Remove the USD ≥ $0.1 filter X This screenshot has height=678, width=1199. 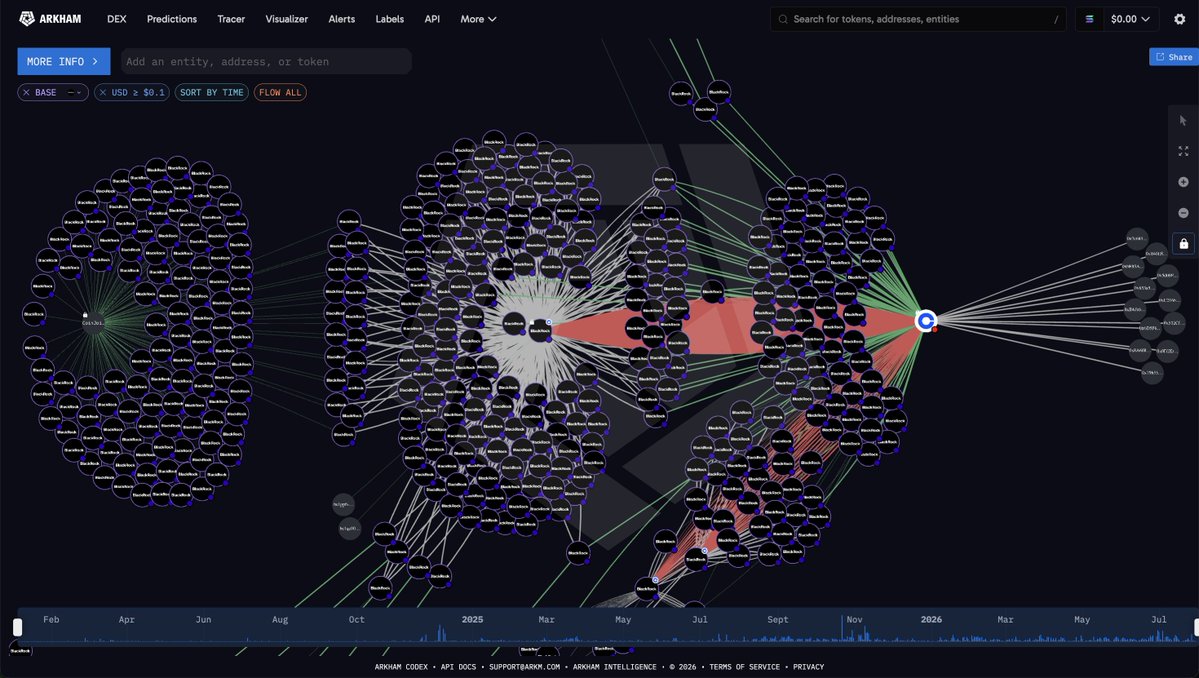(102, 92)
